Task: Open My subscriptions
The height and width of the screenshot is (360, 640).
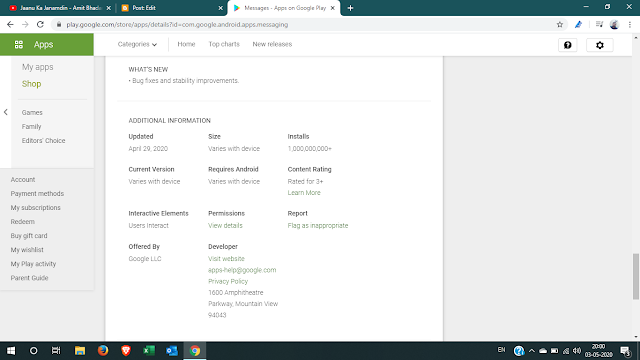Action: [x=36, y=207]
